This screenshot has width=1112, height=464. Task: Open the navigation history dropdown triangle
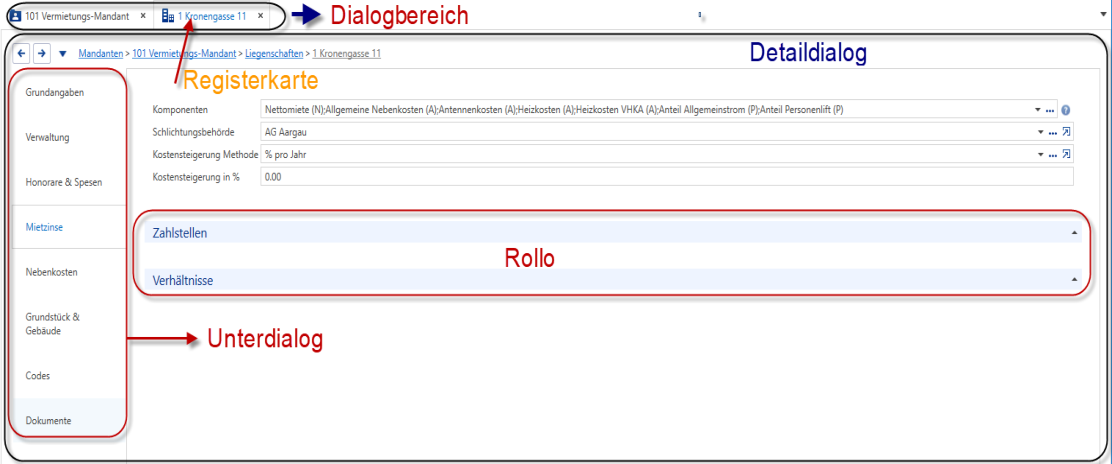click(62, 53)
